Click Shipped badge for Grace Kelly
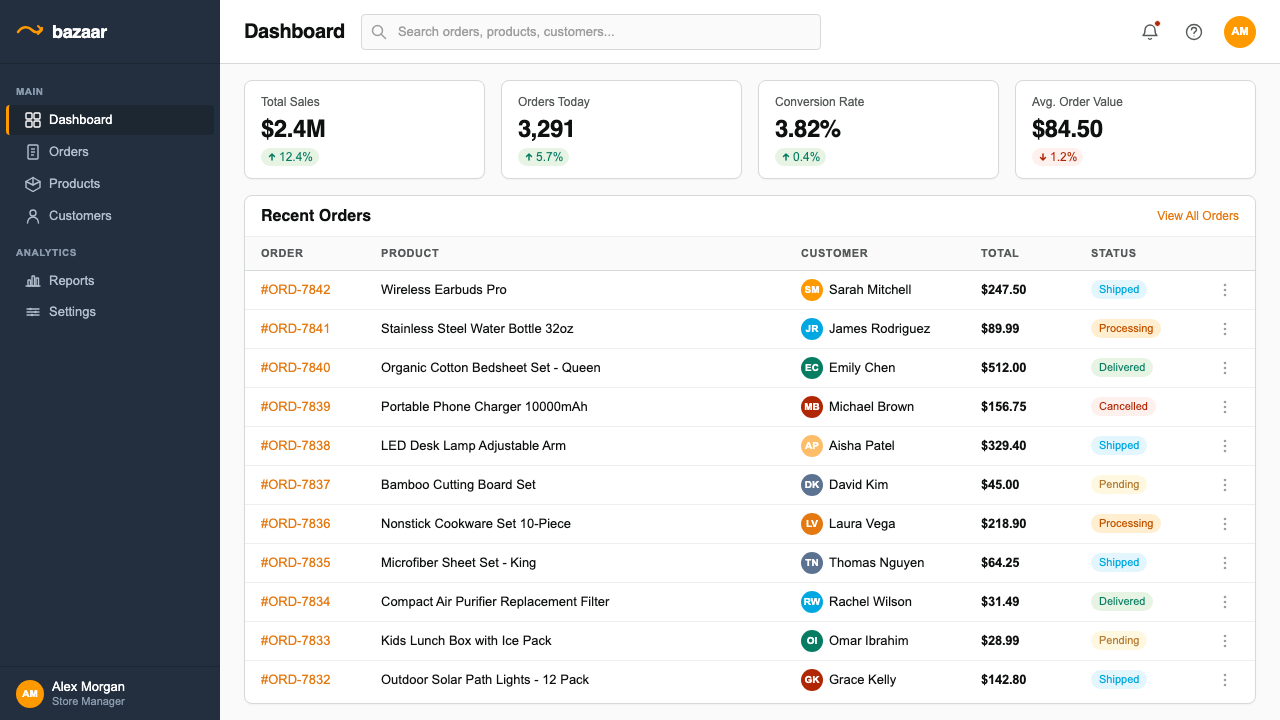The width and height of the screenshot is (1280, 720). pyautogui.click(x=1119, y=680)
